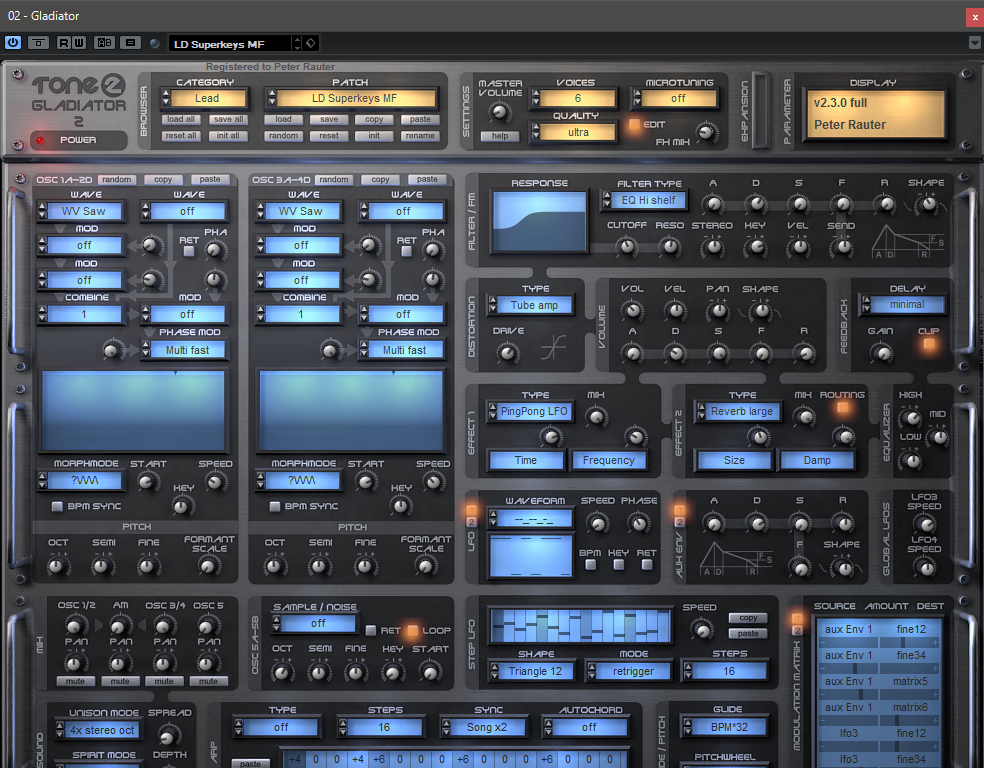Click the patch rename button
Viewport: 984px width, 768px height.
pos(420,136)
